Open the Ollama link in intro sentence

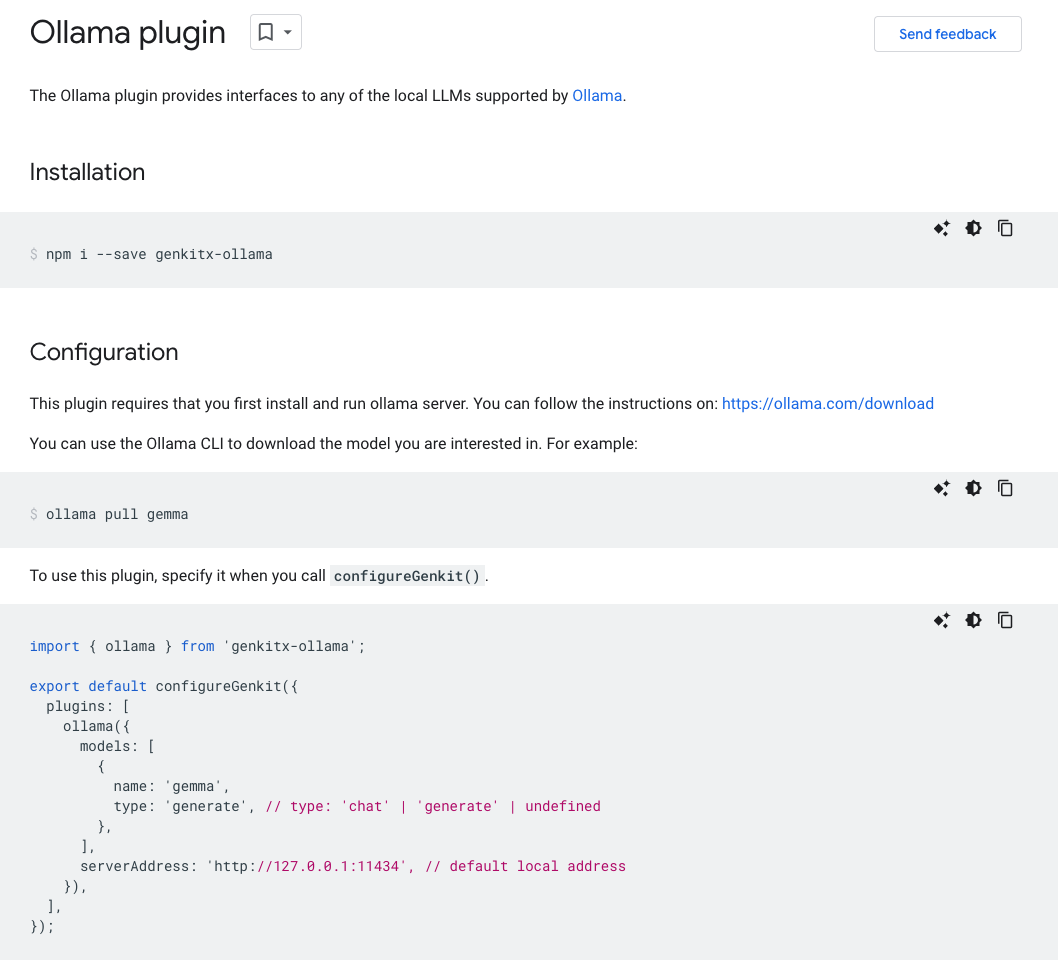pos(597,96)
